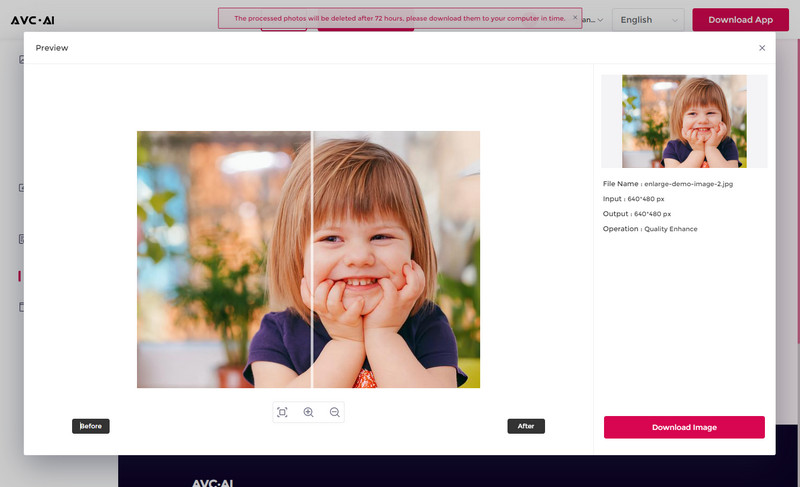This screenshot has width=800, height=487.
Task: Zoom out with the magnifier minus icon
Action: [x=335, y=412]
